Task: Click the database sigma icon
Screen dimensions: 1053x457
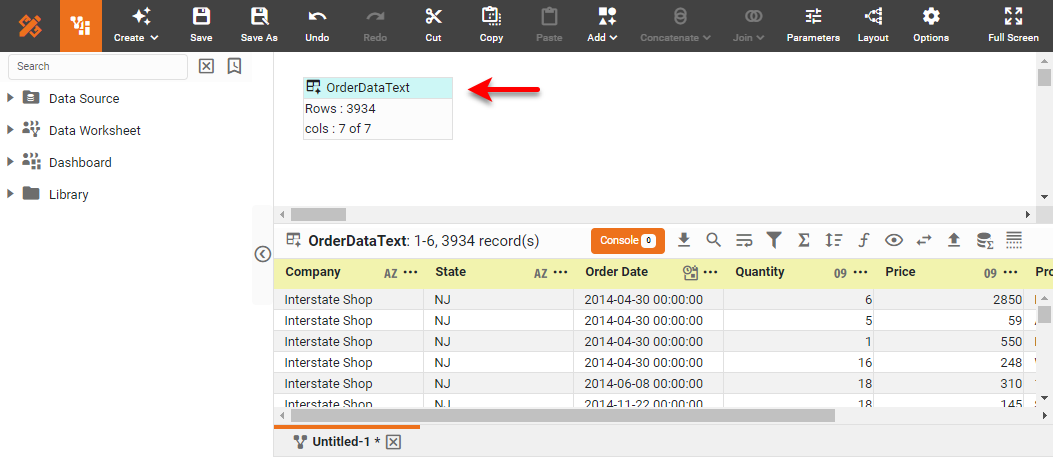Action: pyautogui.click(x=985, y=240)
